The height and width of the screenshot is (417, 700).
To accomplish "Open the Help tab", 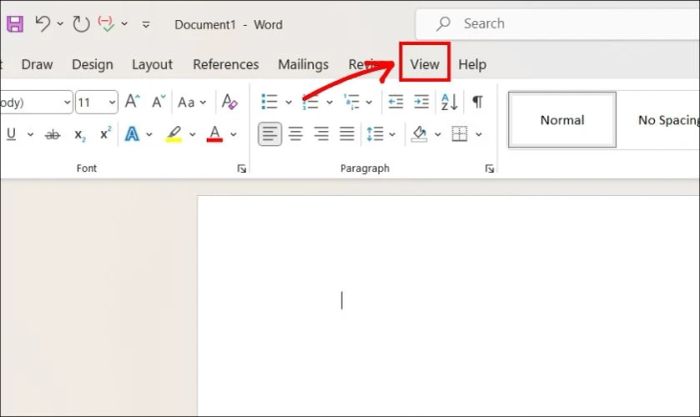I will pyautogui.click(x=472, y=64).
